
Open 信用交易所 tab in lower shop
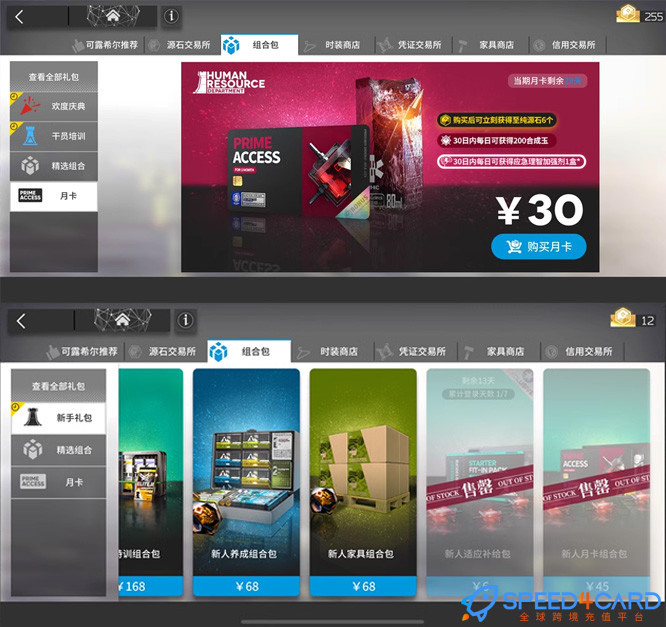click(582, 352)
